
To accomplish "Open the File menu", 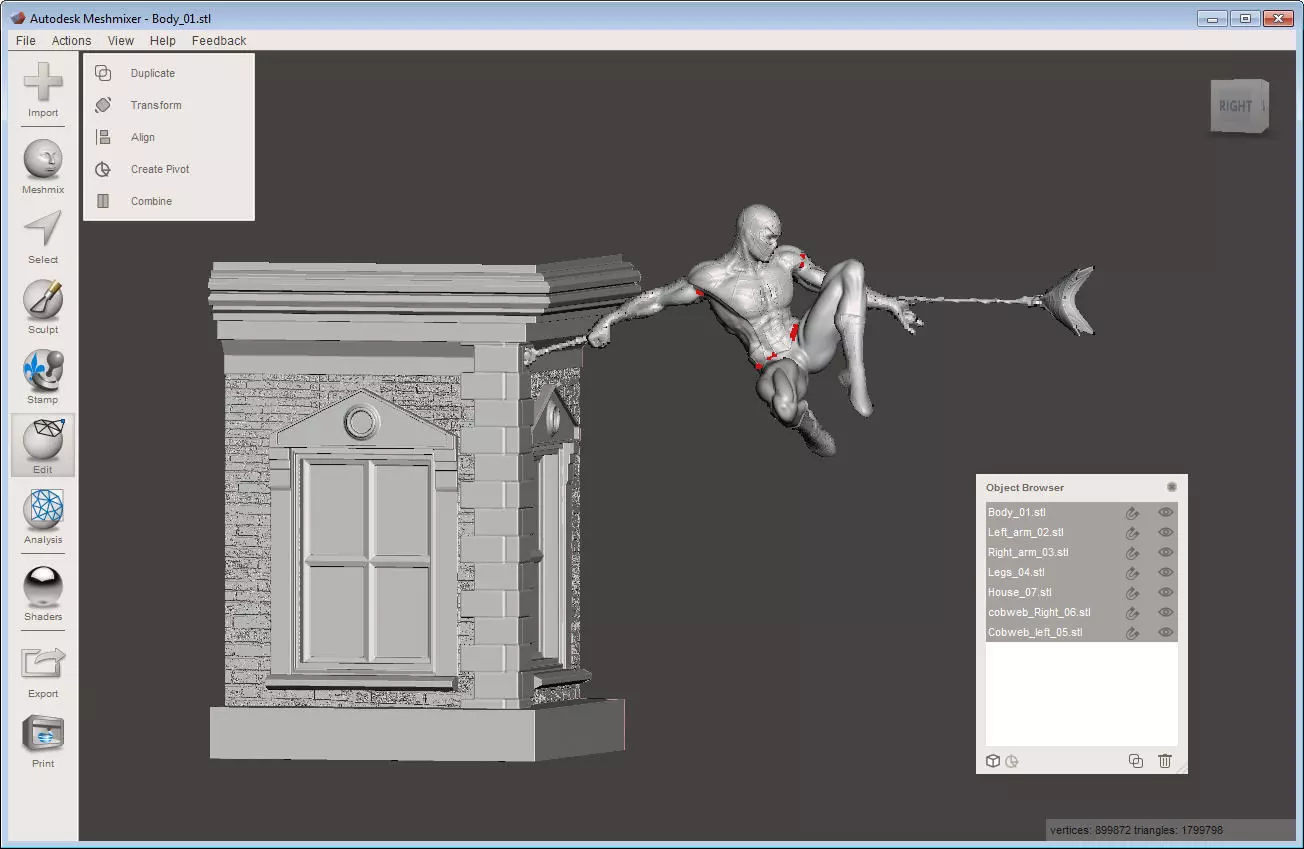I will [x=26, y=41].
